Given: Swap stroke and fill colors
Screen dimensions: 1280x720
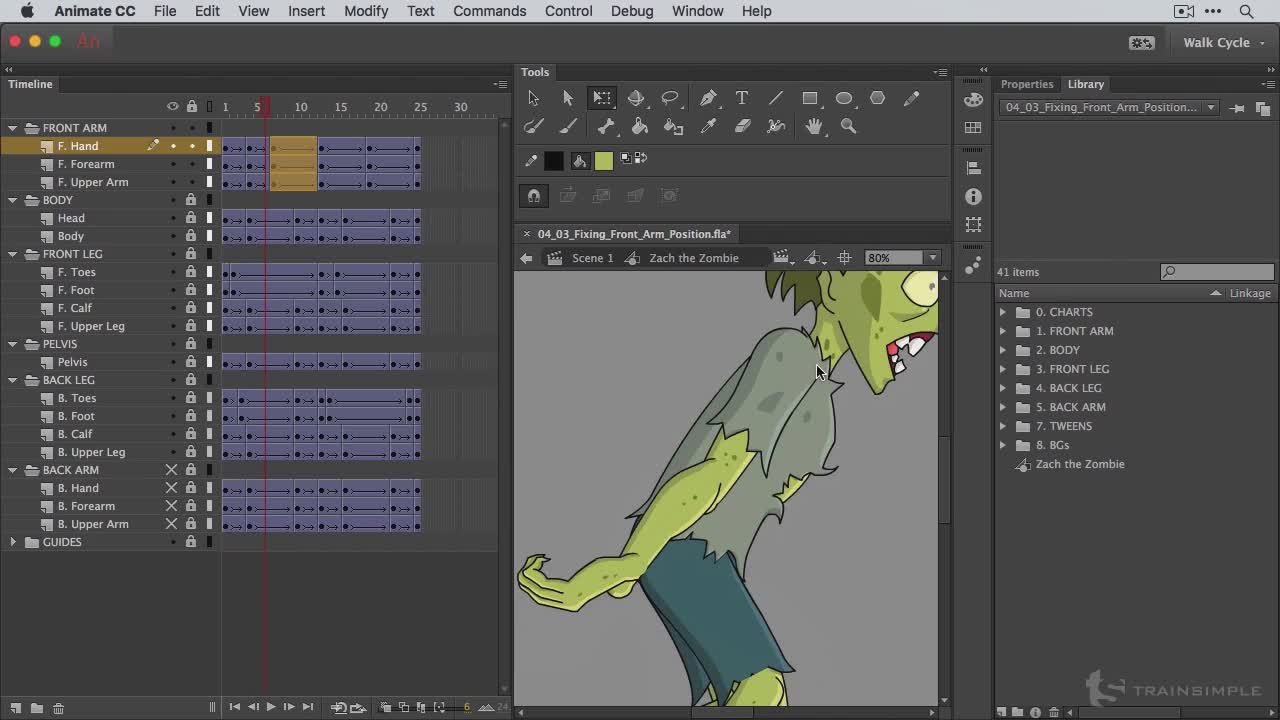Looking at the screenshot, I should click(641, 158).
